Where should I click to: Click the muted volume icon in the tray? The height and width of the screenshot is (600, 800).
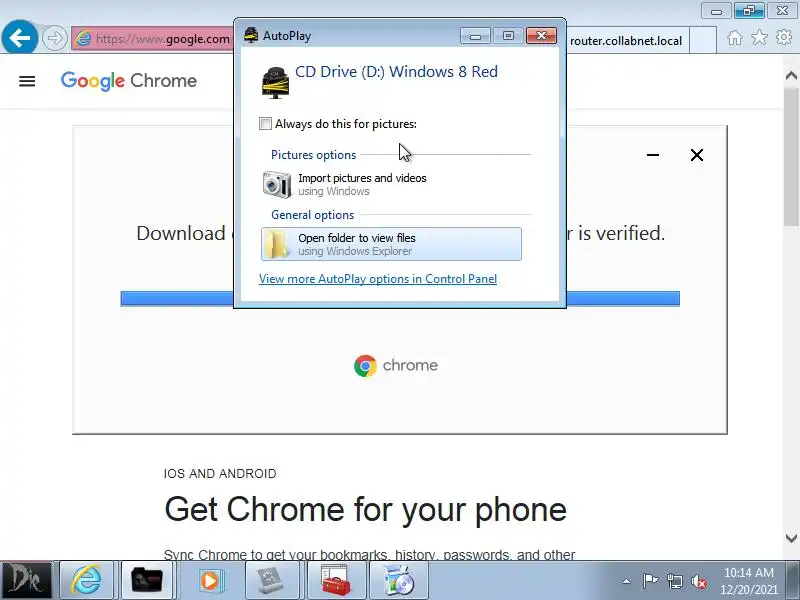point(698,581)
